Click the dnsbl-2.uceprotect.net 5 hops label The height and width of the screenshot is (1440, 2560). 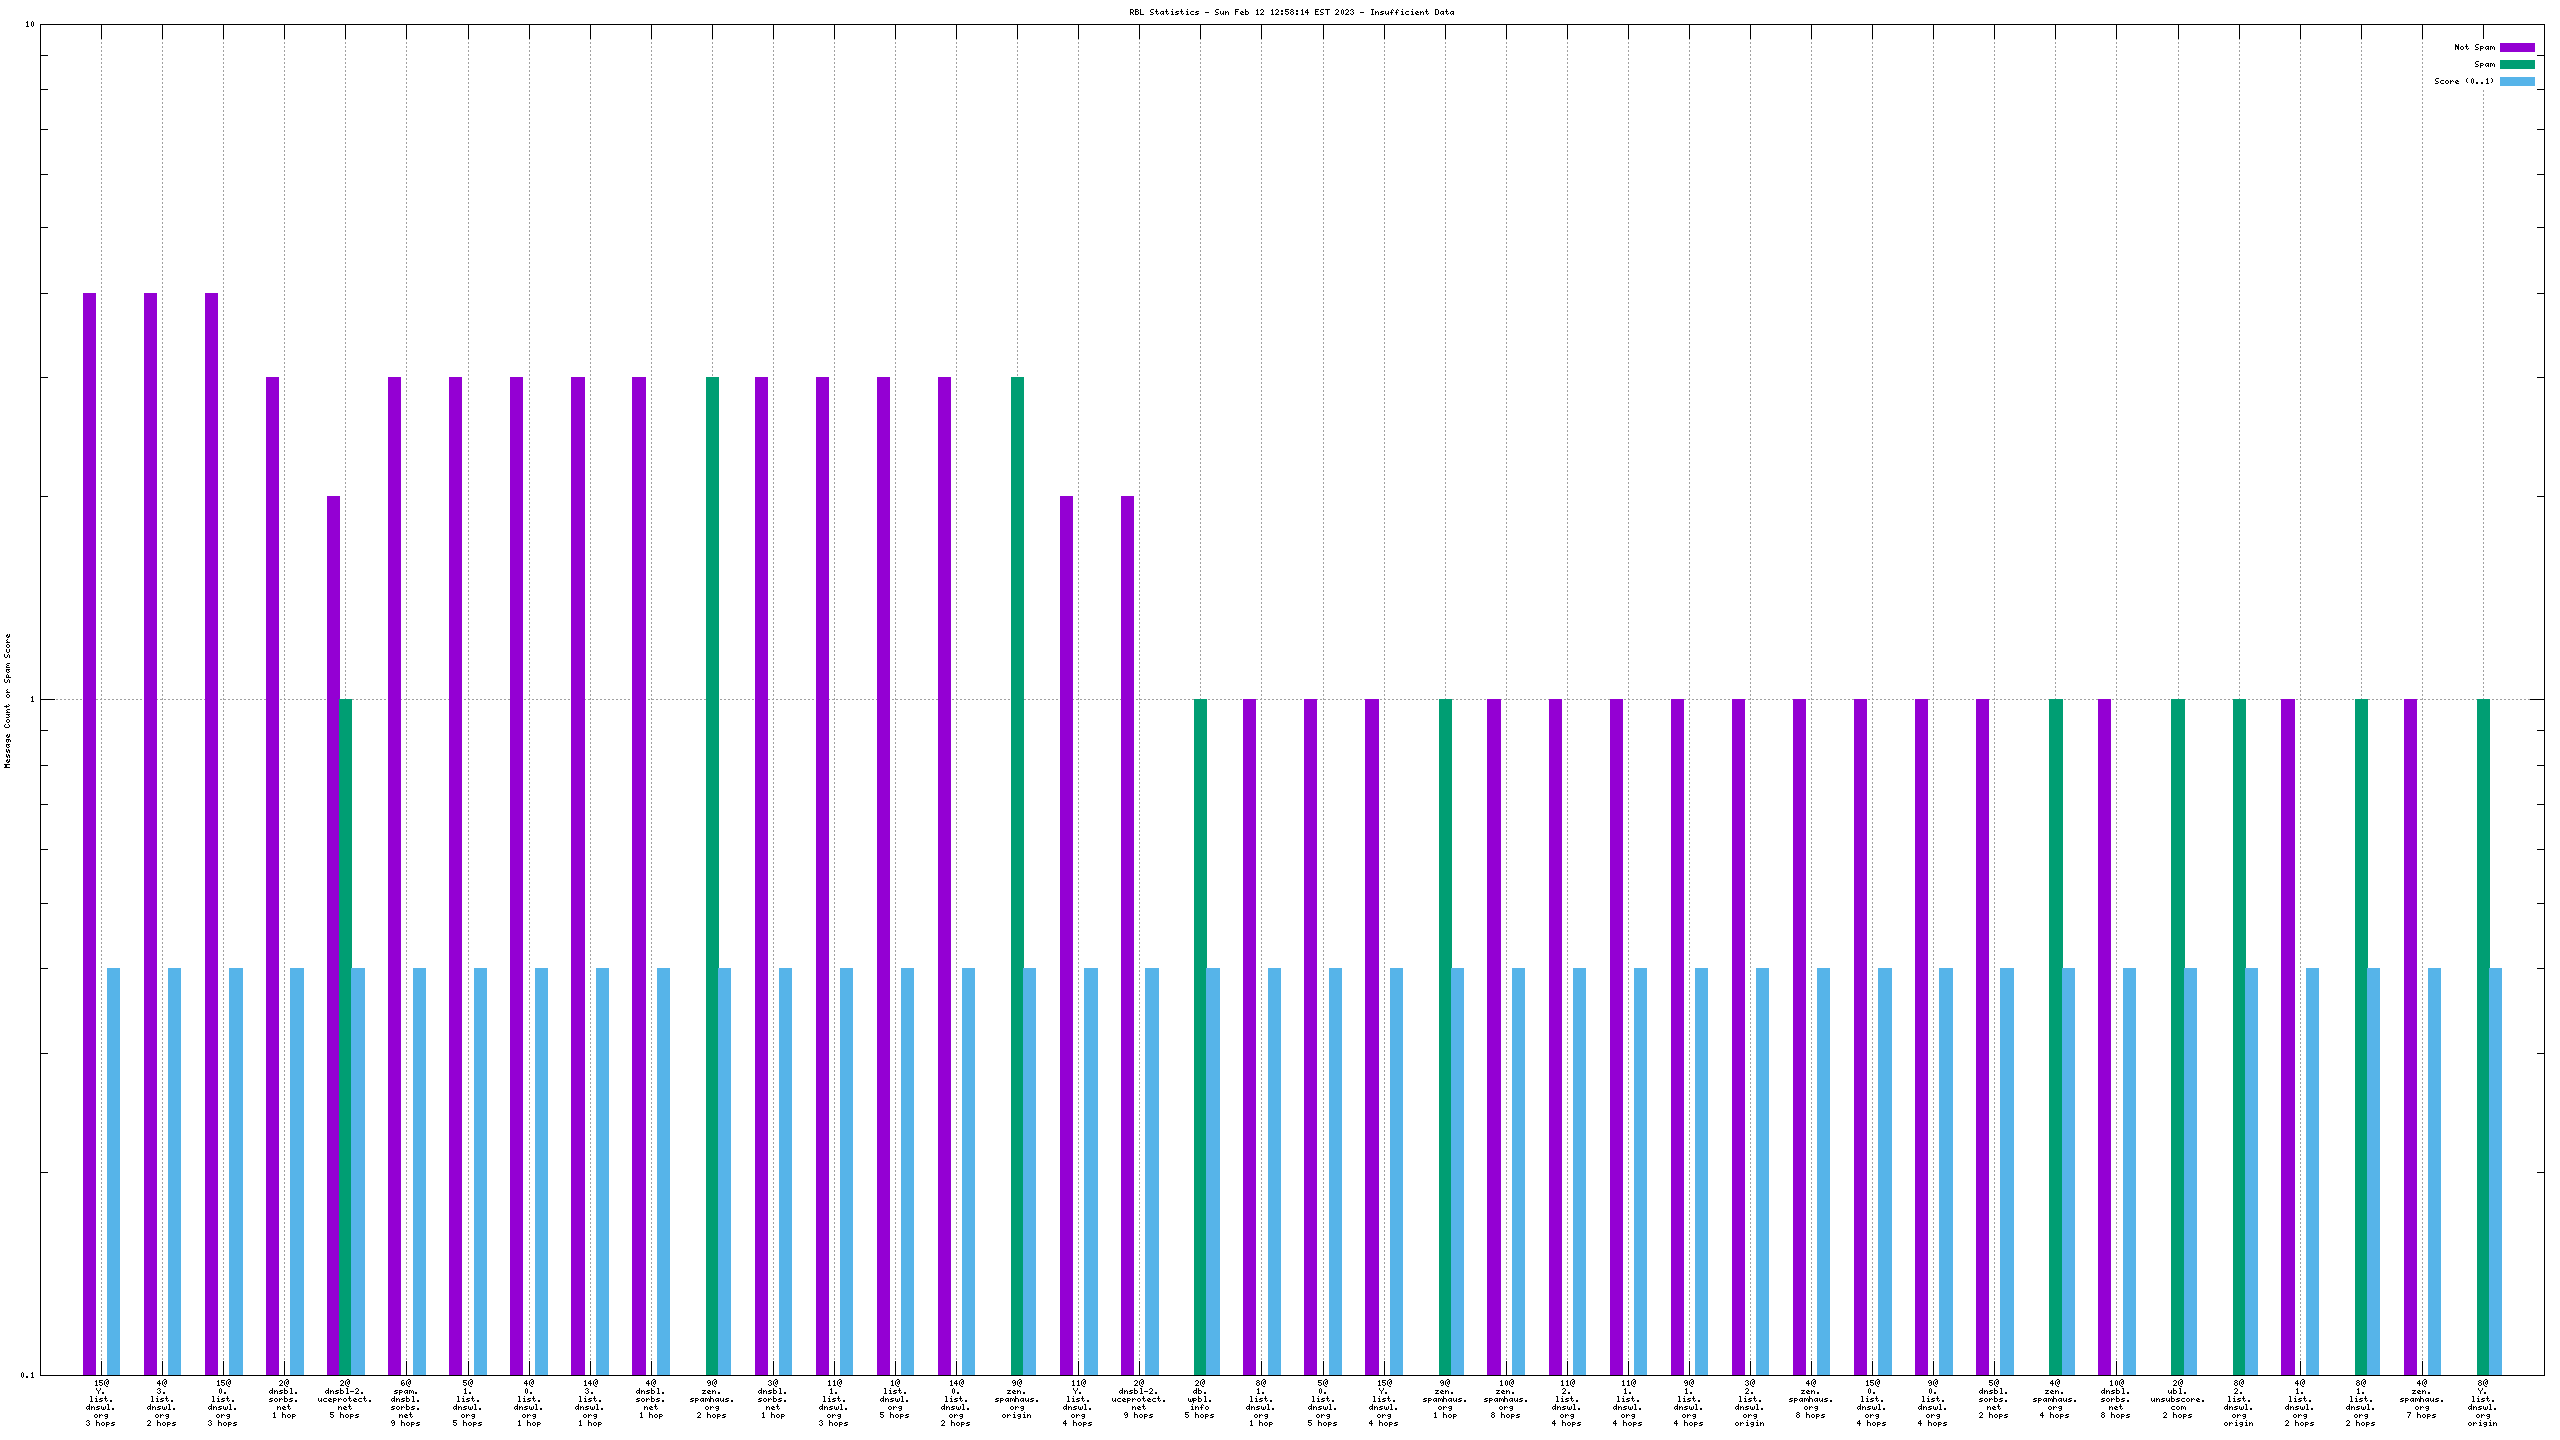344,1402
